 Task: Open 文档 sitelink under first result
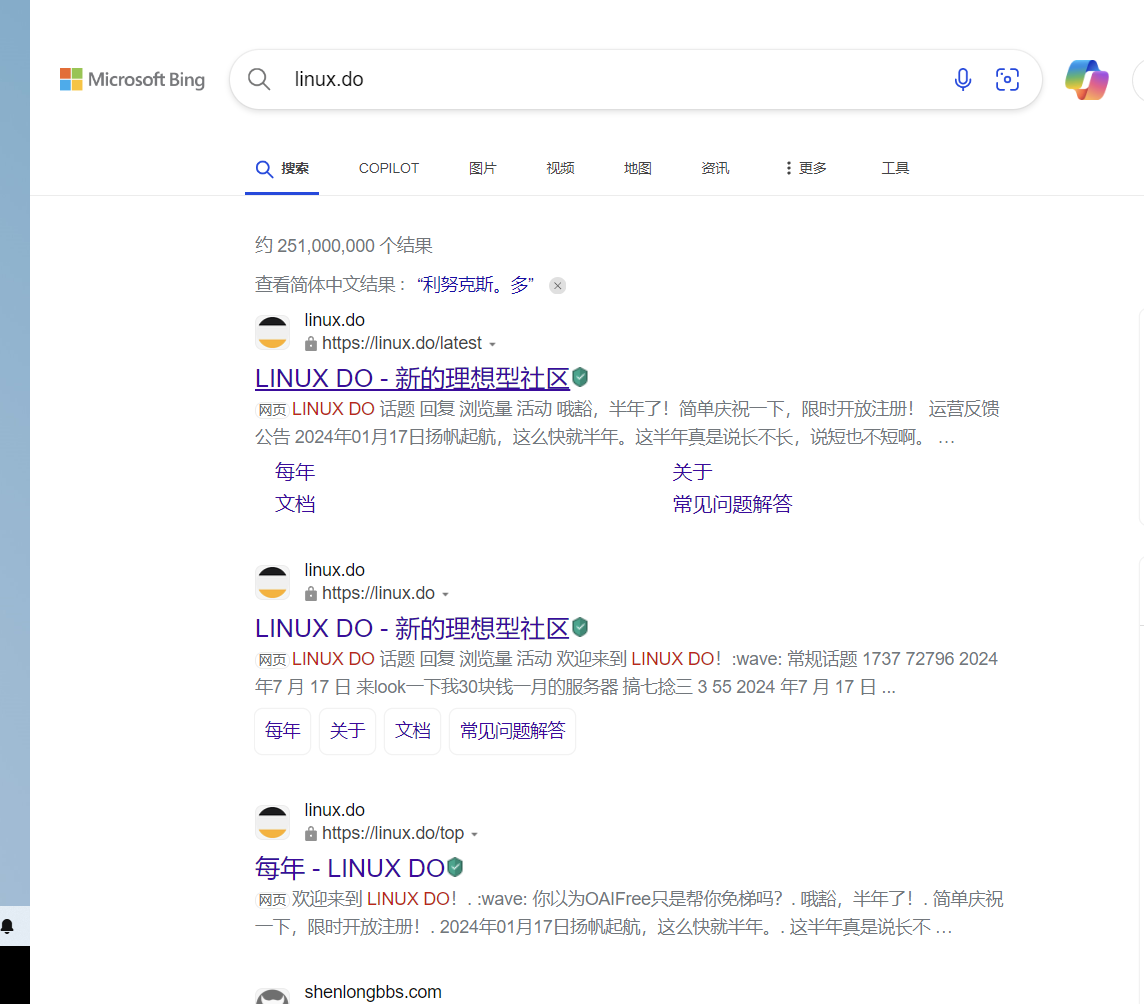click(x=295, y=504)
